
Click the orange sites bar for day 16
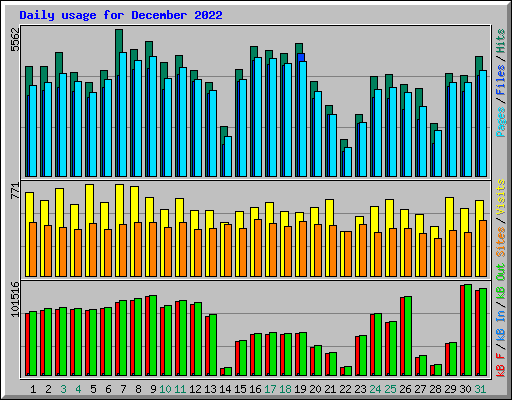click(258, 248)
